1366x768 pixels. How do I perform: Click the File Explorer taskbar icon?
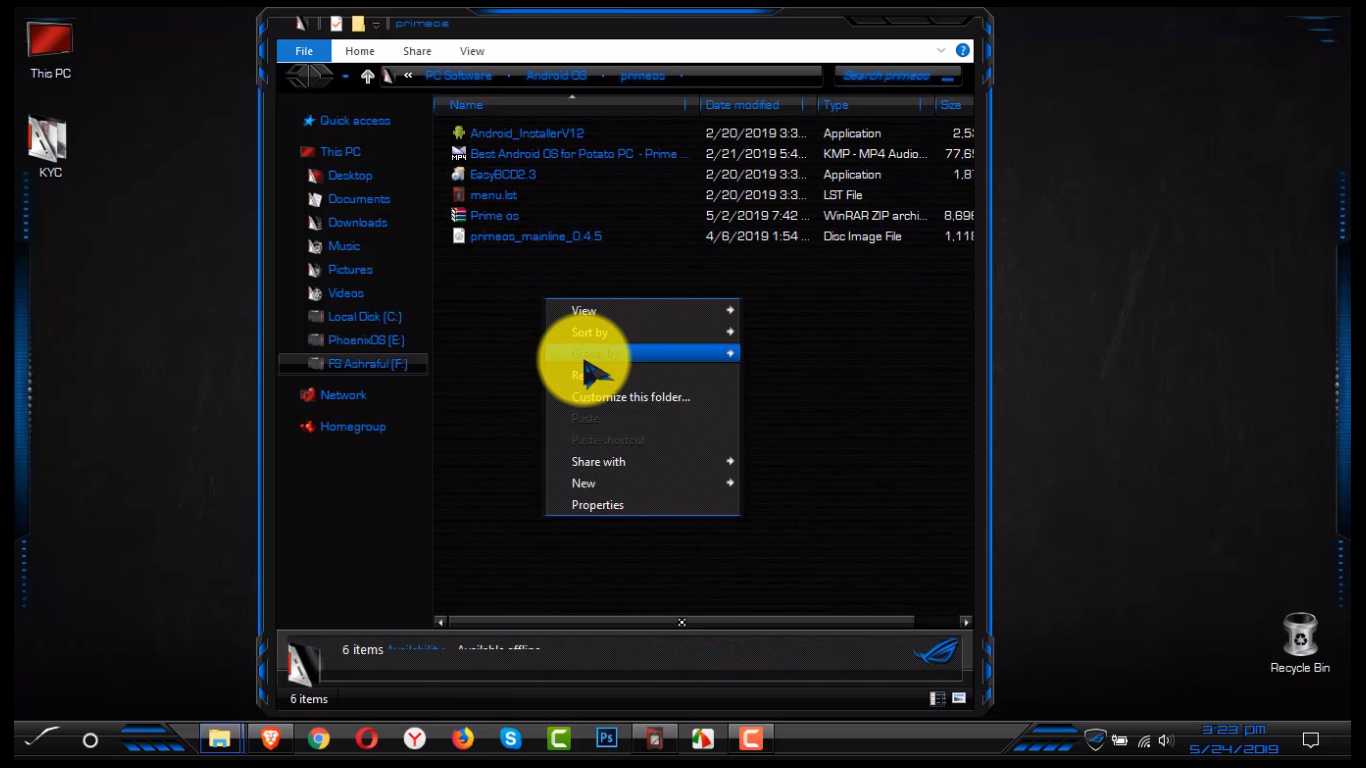(220, 739)
